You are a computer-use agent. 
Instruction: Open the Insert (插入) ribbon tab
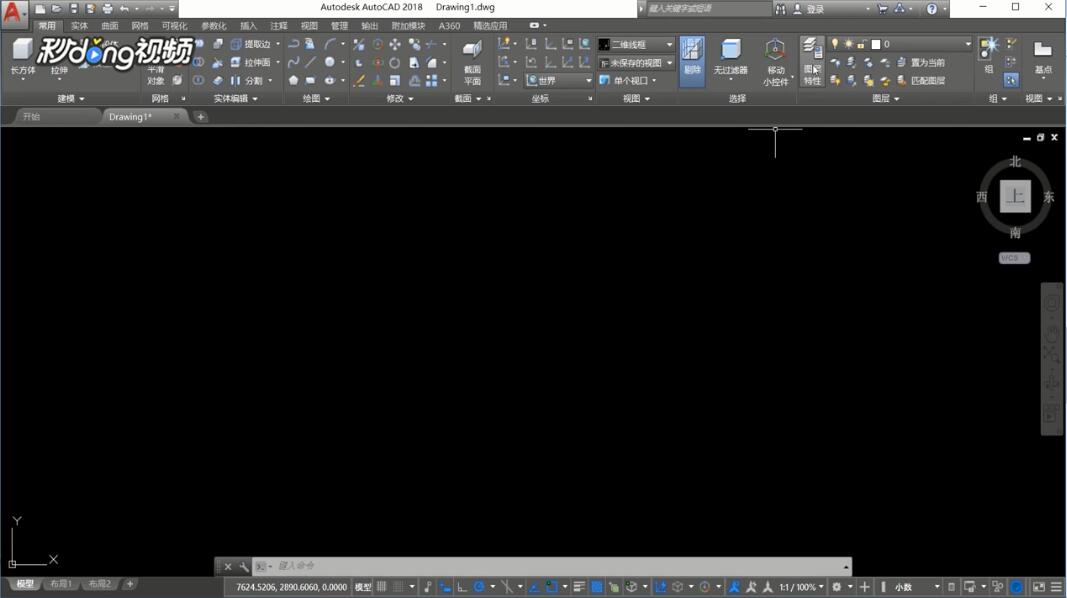coord(248,26)
